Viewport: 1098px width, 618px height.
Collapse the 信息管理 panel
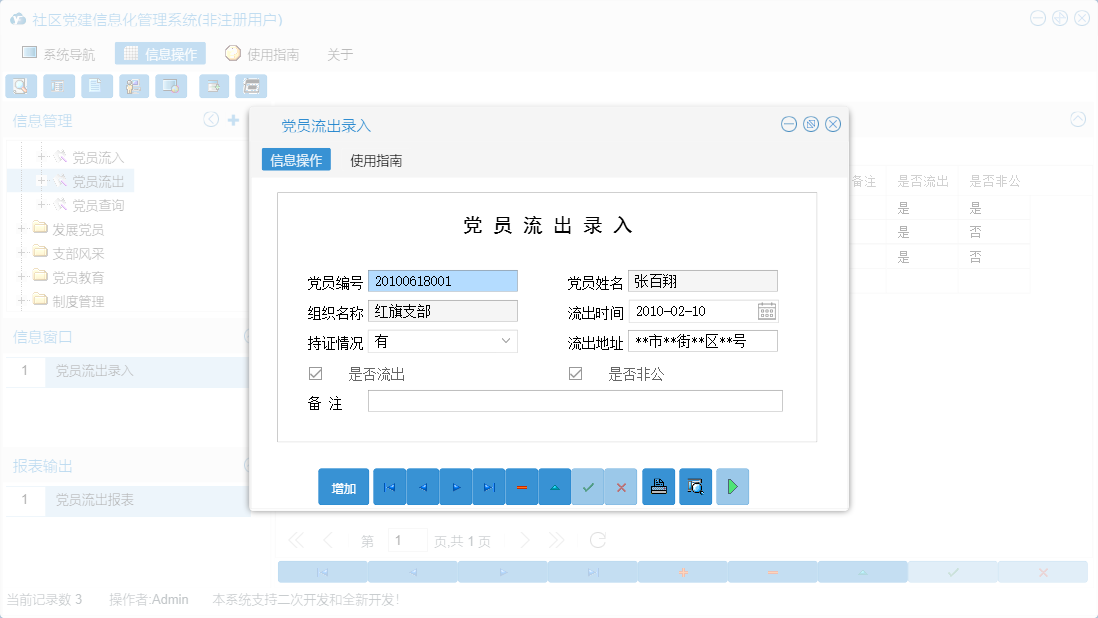pos(210,119)
